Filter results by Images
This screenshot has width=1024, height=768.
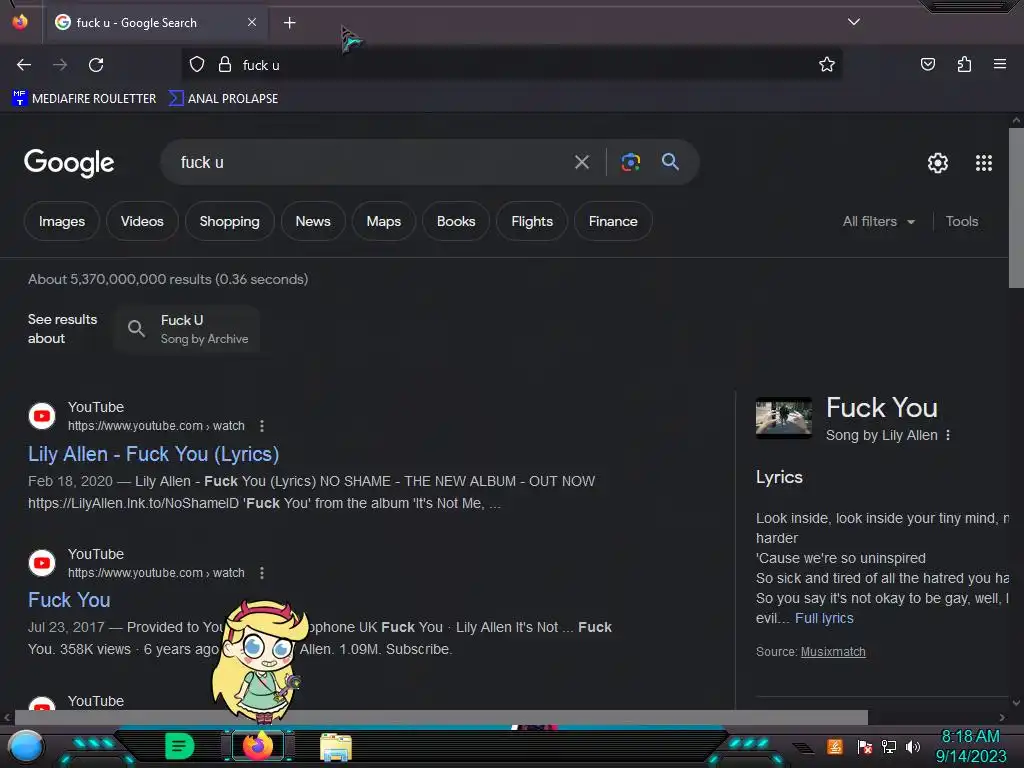62,221
